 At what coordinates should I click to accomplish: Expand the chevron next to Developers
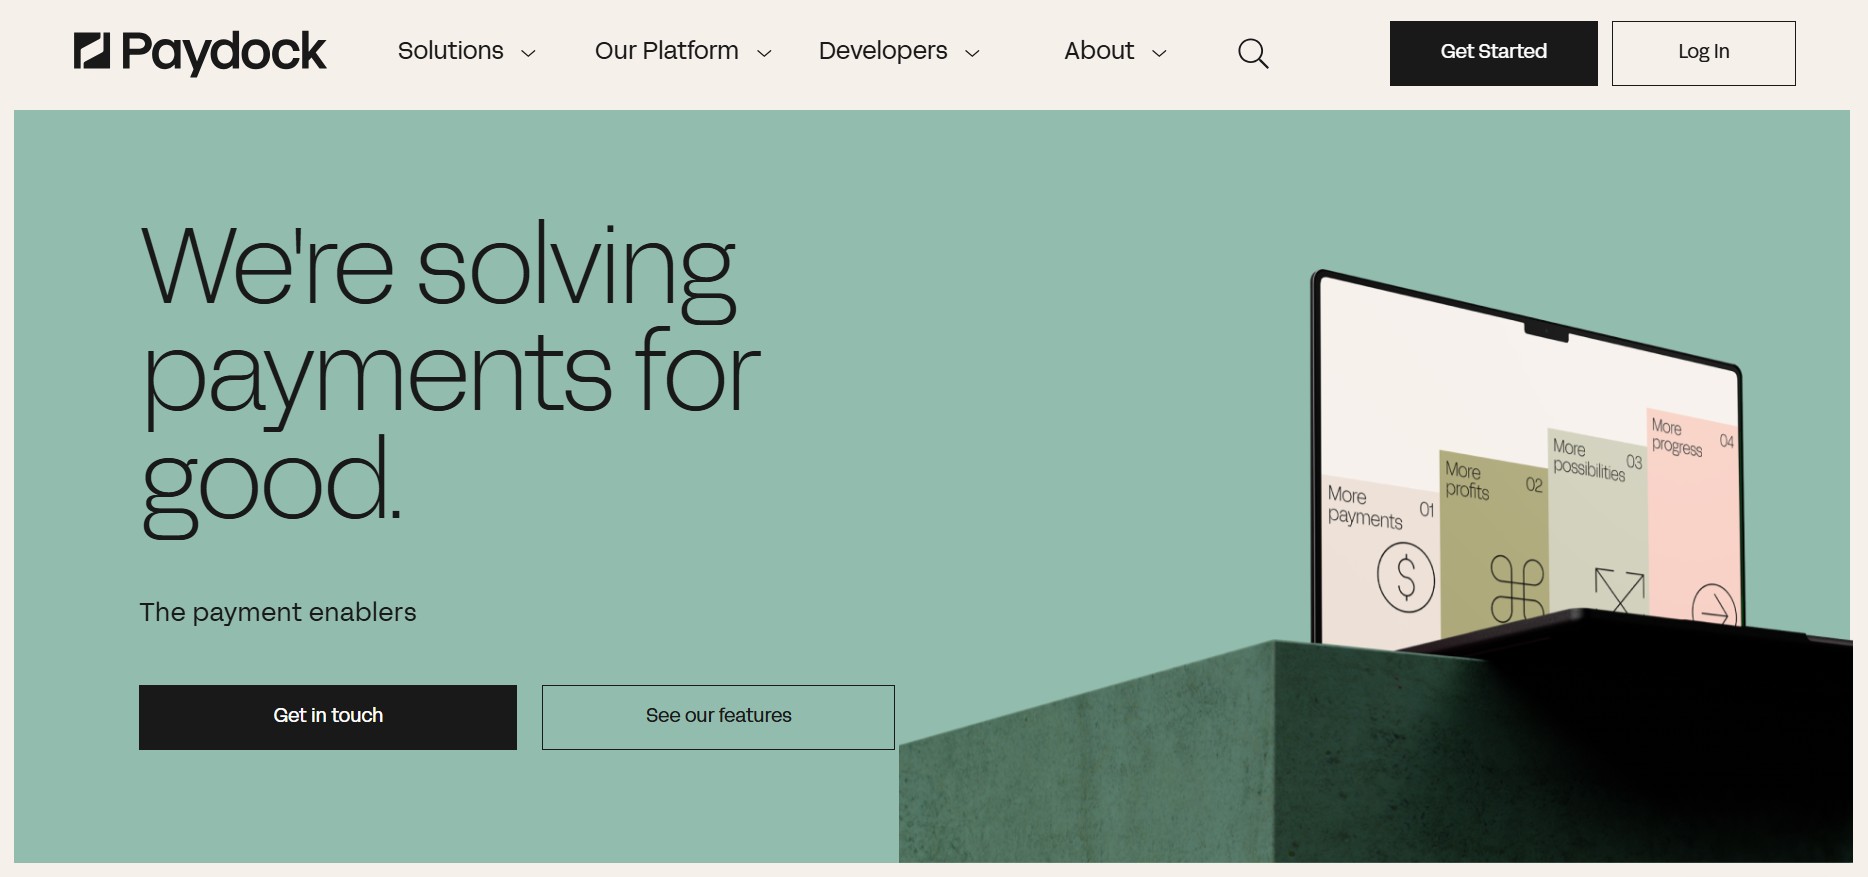(972, 54)
